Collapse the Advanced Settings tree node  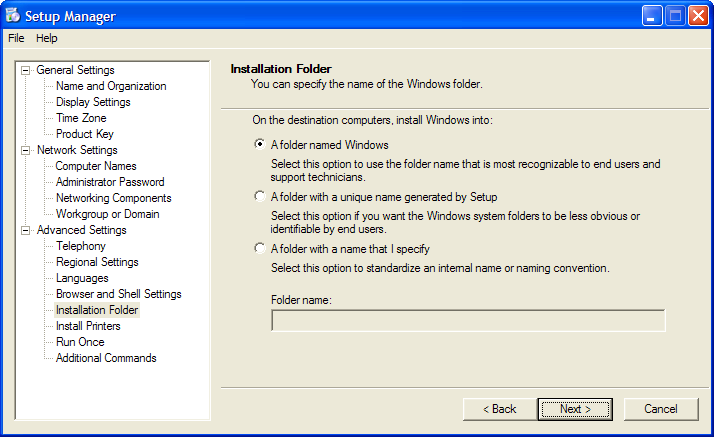tap(26, 230)
